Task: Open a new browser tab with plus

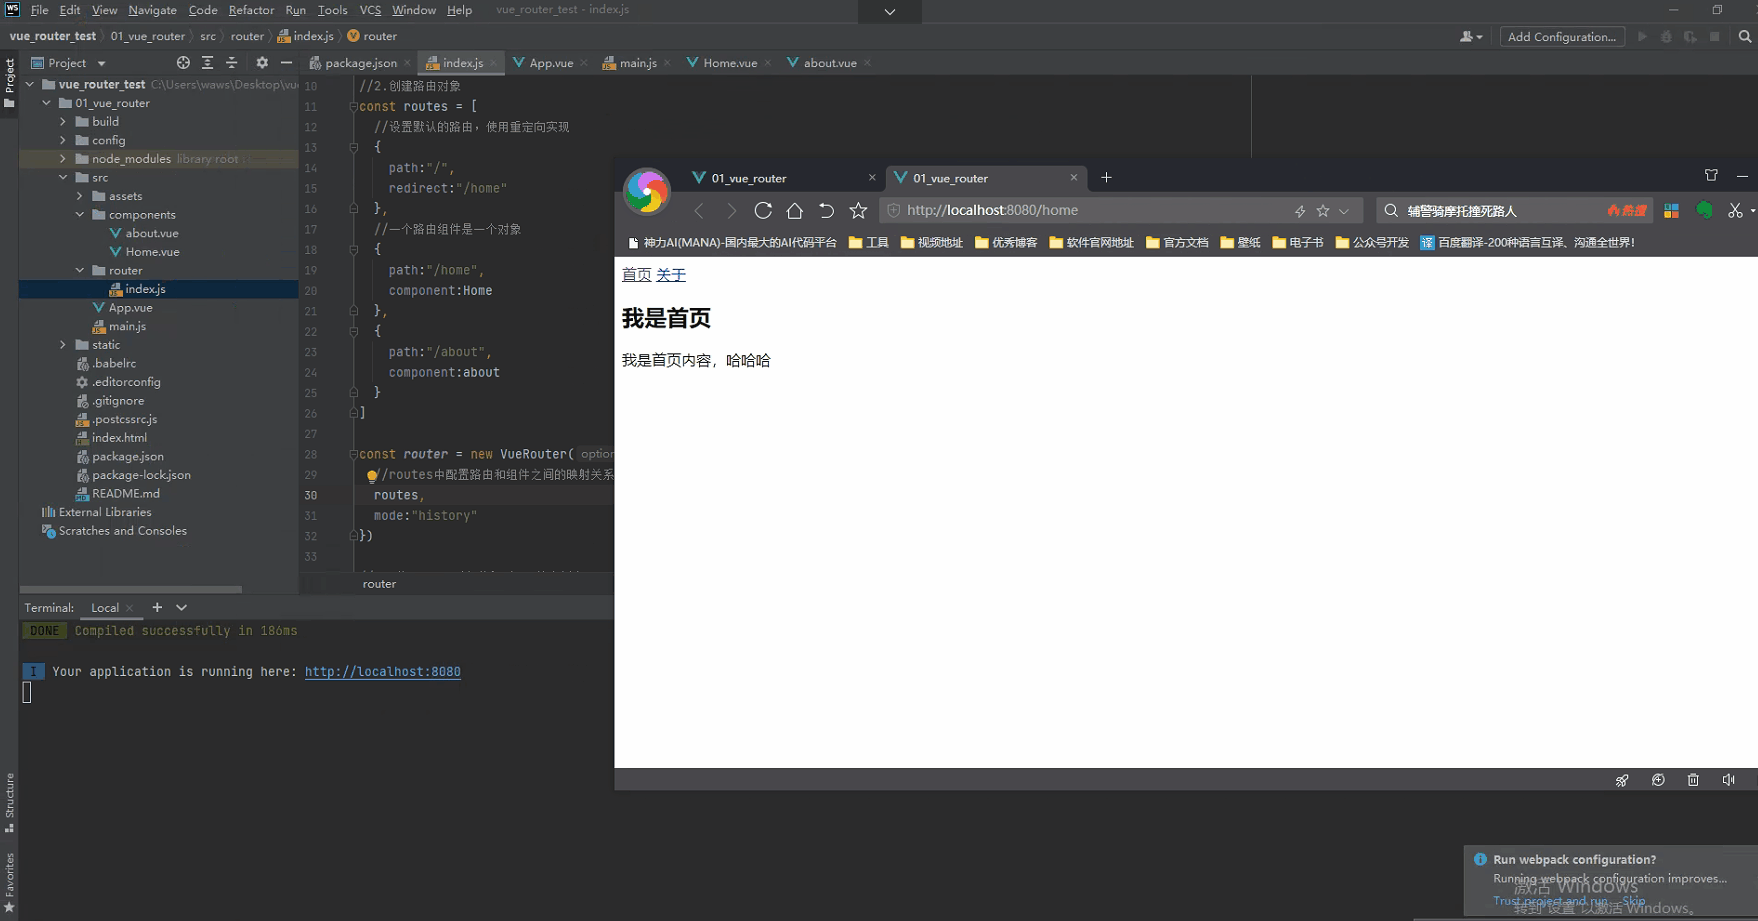Action: pyautogui.click(x=1106, y=178)
